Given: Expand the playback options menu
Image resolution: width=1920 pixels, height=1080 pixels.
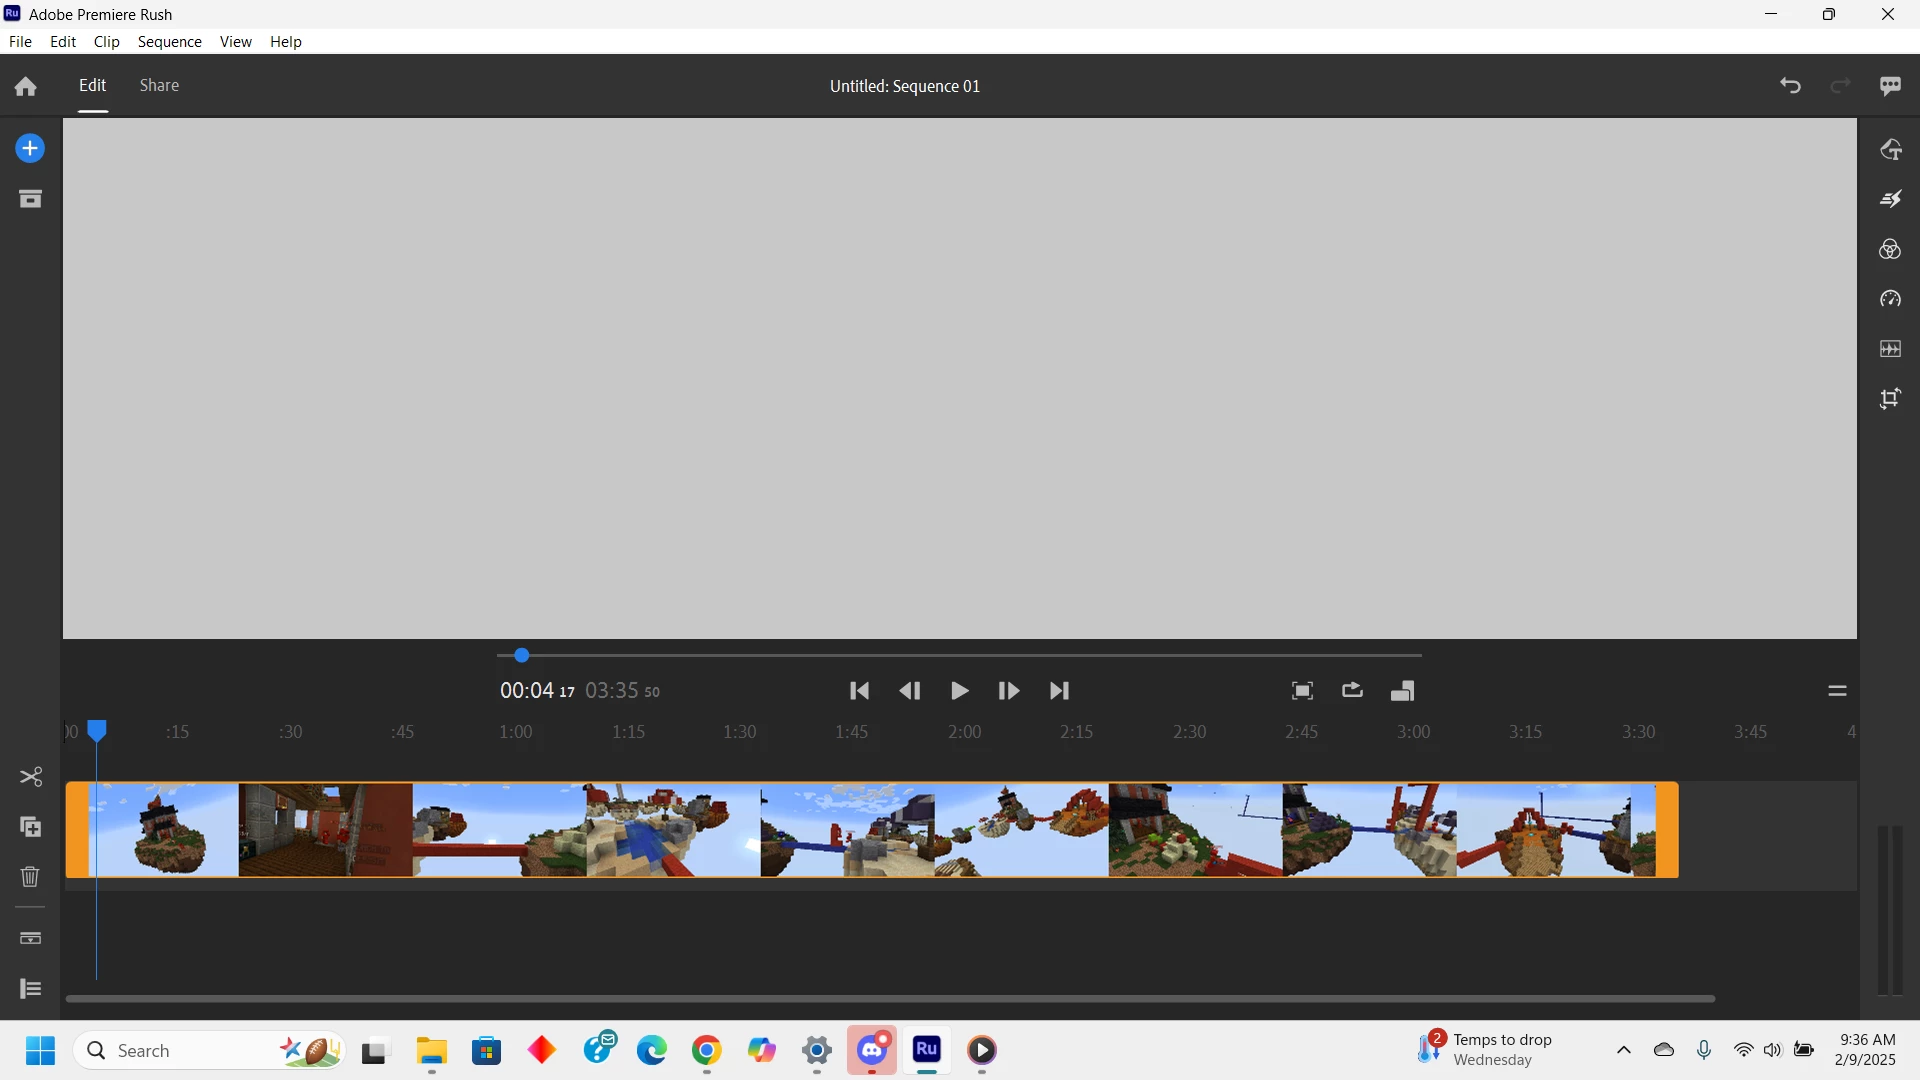Looking at the screenshot, I should pyautogui.click(x=1837, y=691).
